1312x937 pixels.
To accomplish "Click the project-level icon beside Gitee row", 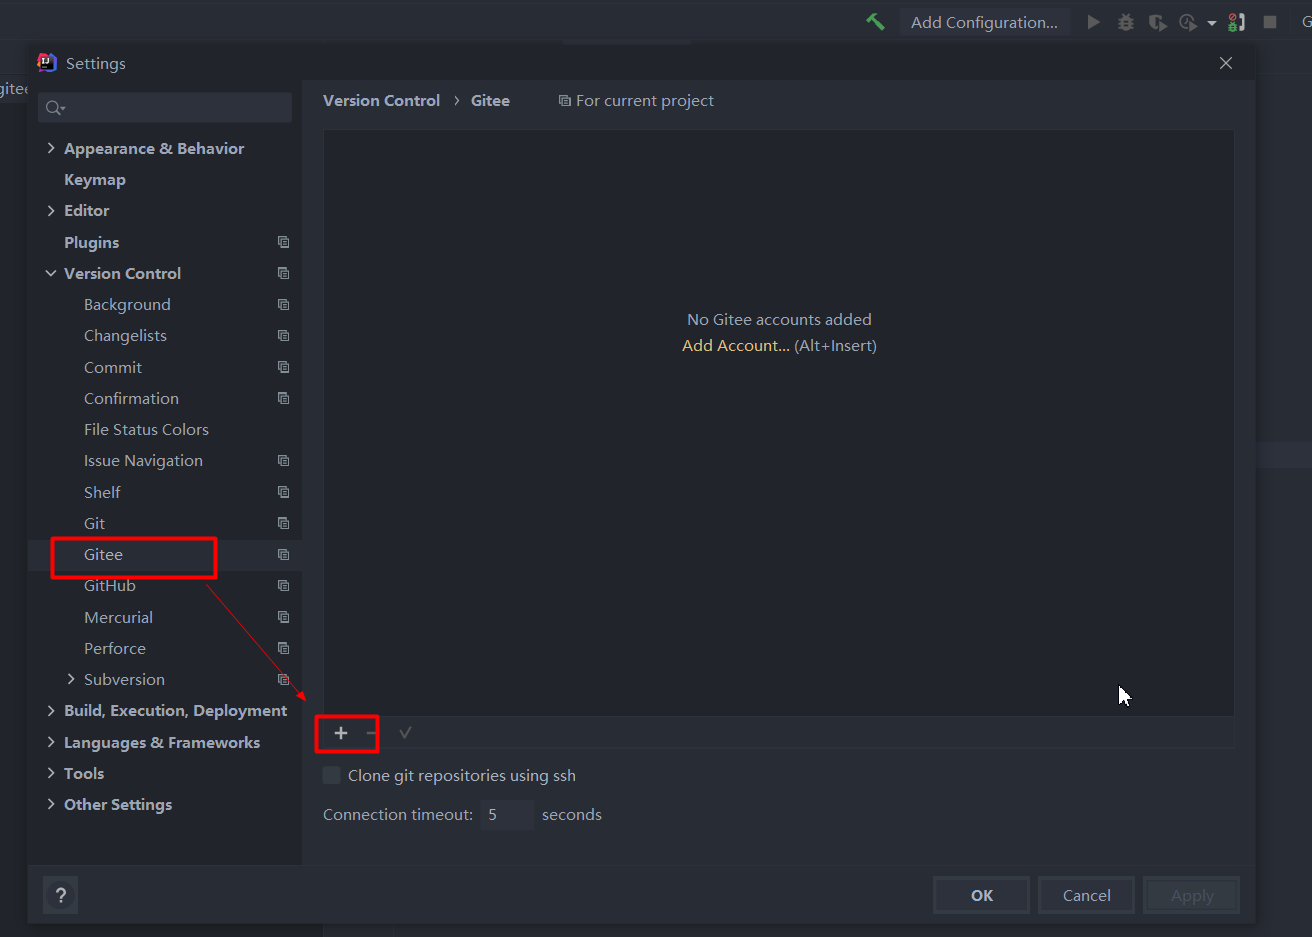I will click(x=283, y=554).
